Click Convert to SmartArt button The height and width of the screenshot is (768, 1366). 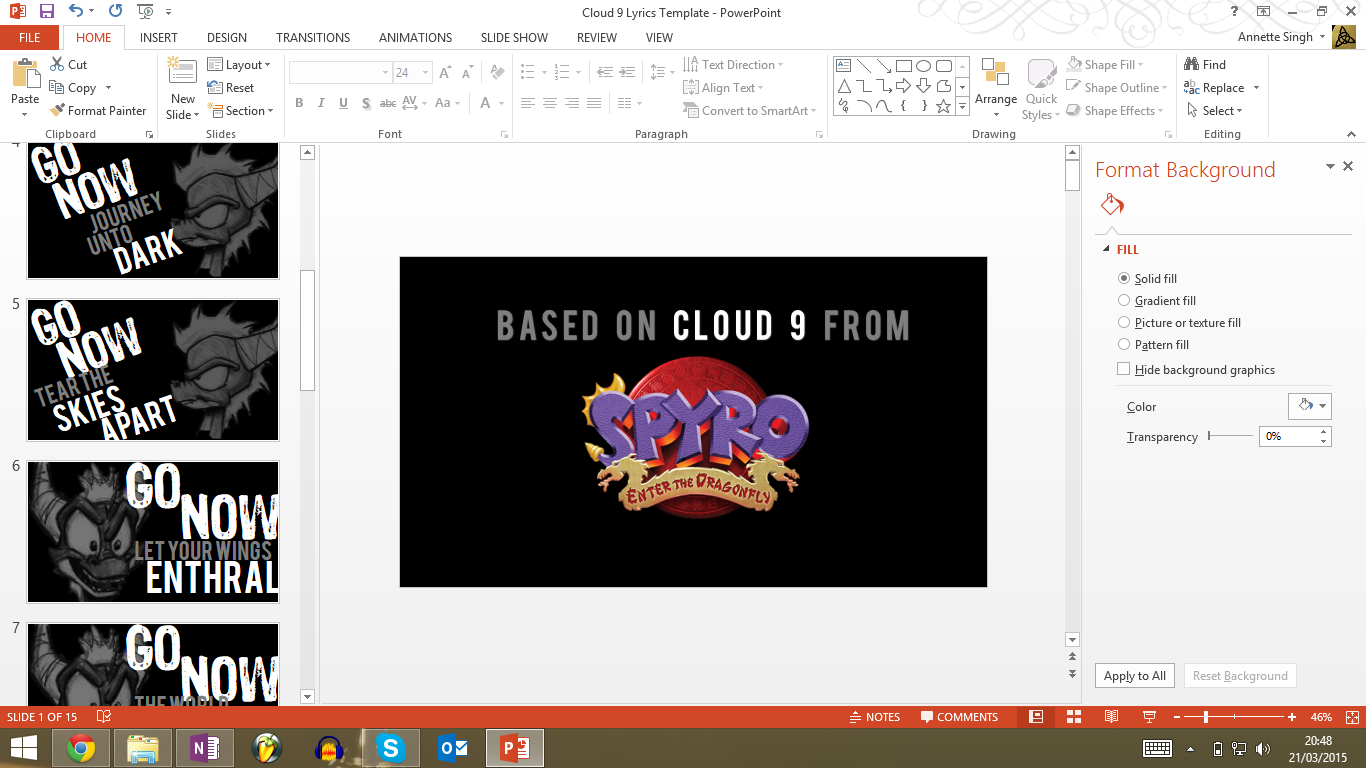click(x=750, y=110)
